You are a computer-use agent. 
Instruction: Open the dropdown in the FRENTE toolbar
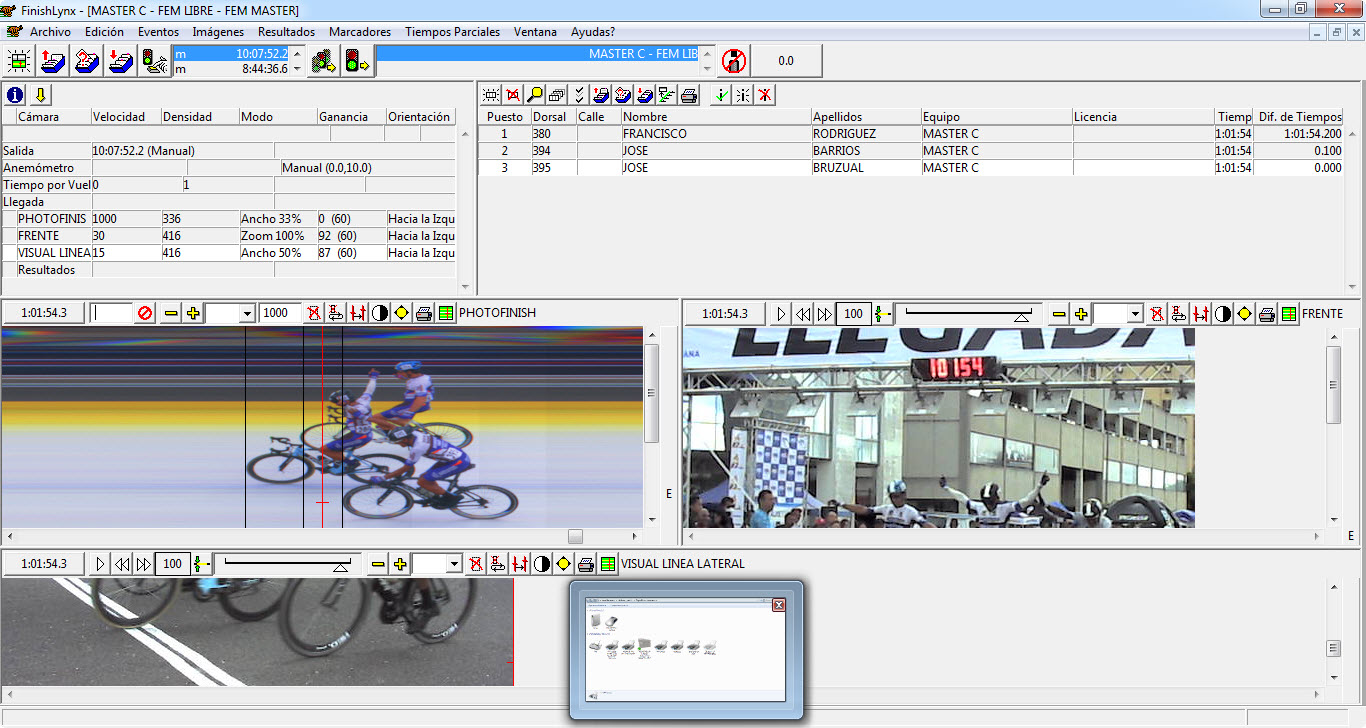(x=1134, y=314)
